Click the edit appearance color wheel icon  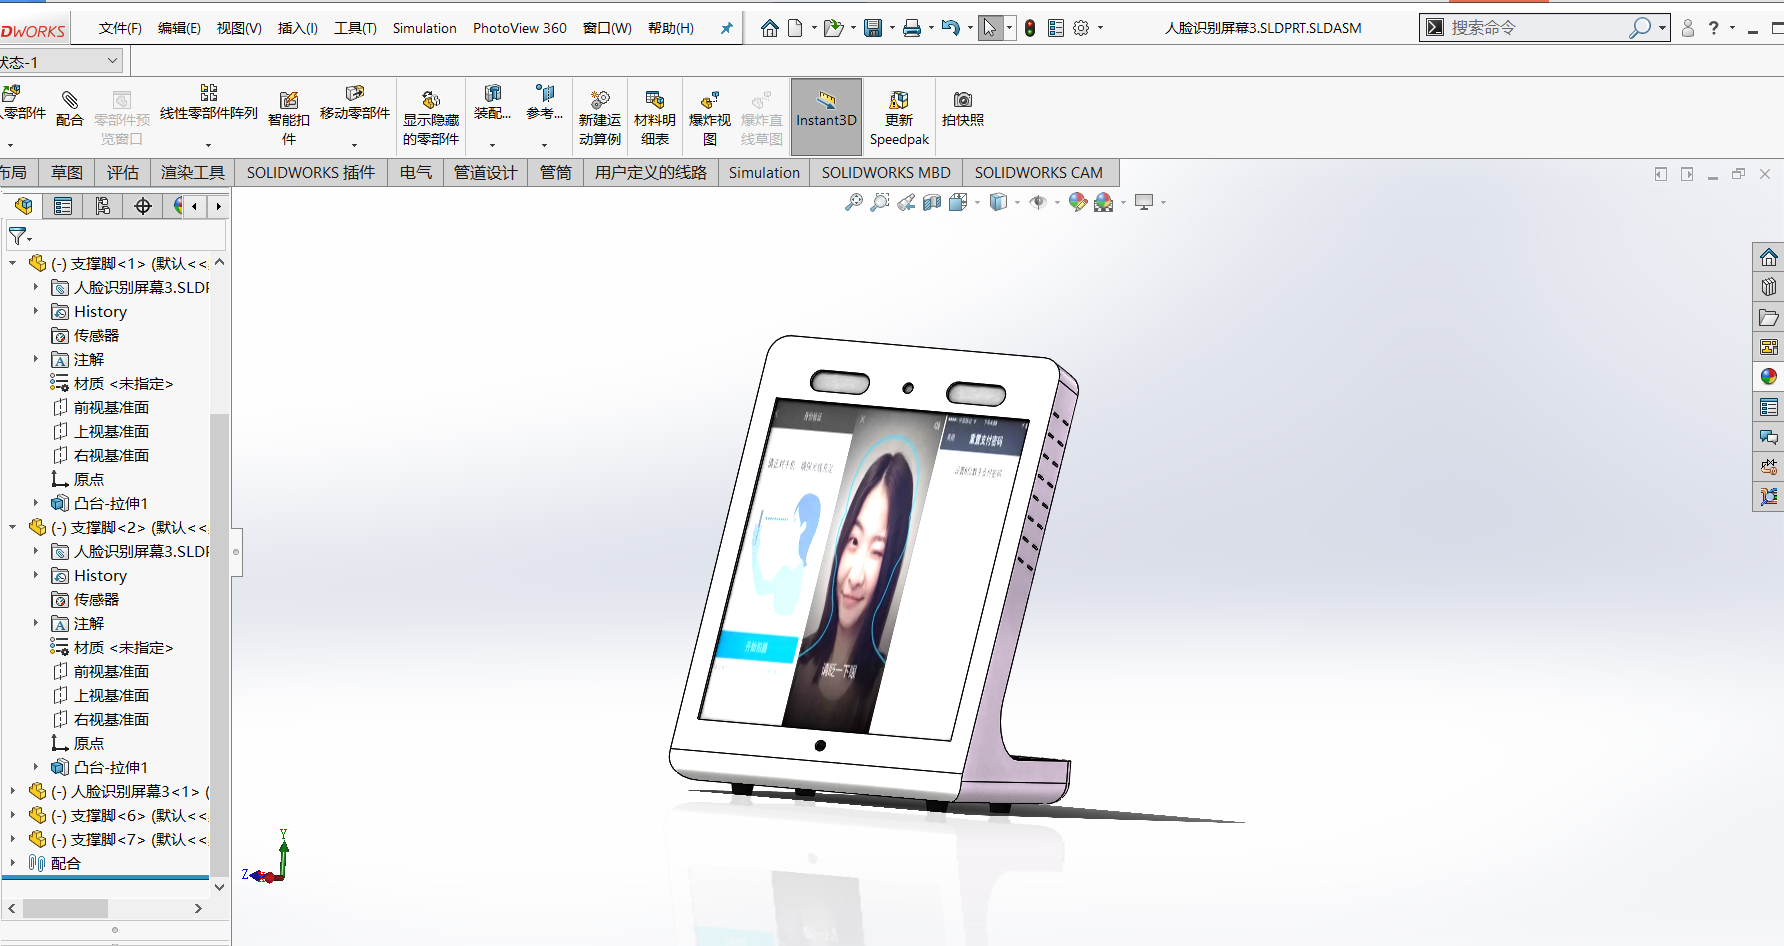pyautogui.click(x=1077, y=203)
